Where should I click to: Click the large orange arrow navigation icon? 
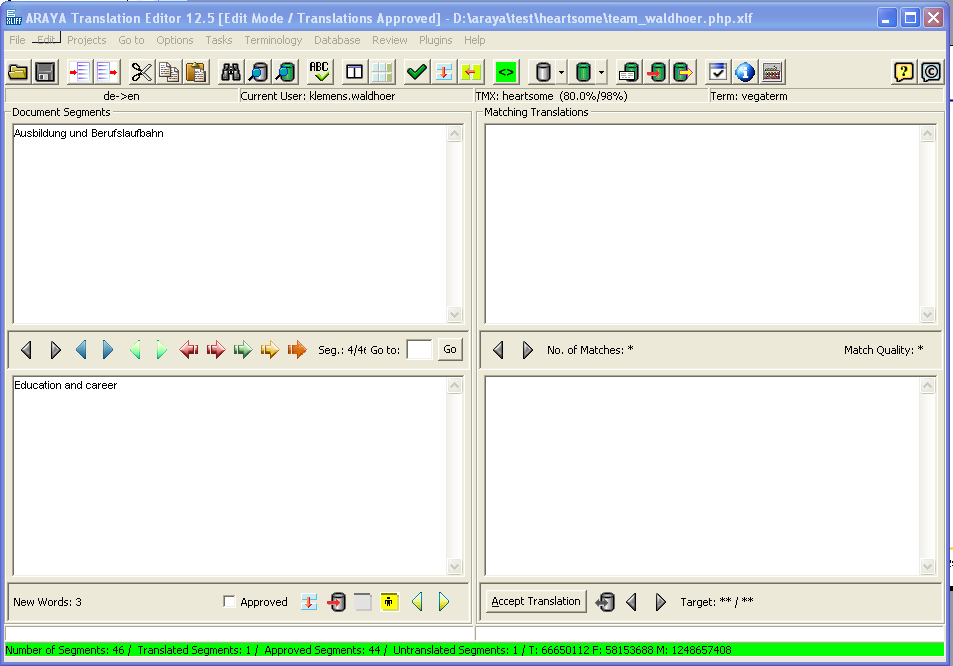(297, 350)
